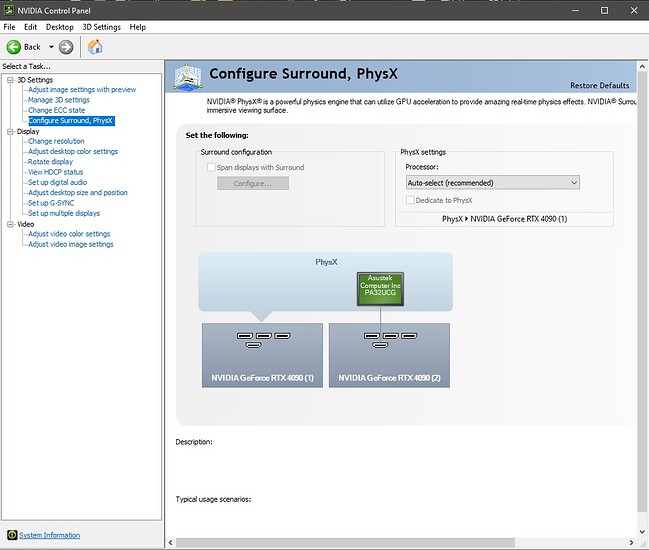649x550 pixels.
Task: Click the green Back arrow icon
Action: pyautogui.click(x=14, y=47)
